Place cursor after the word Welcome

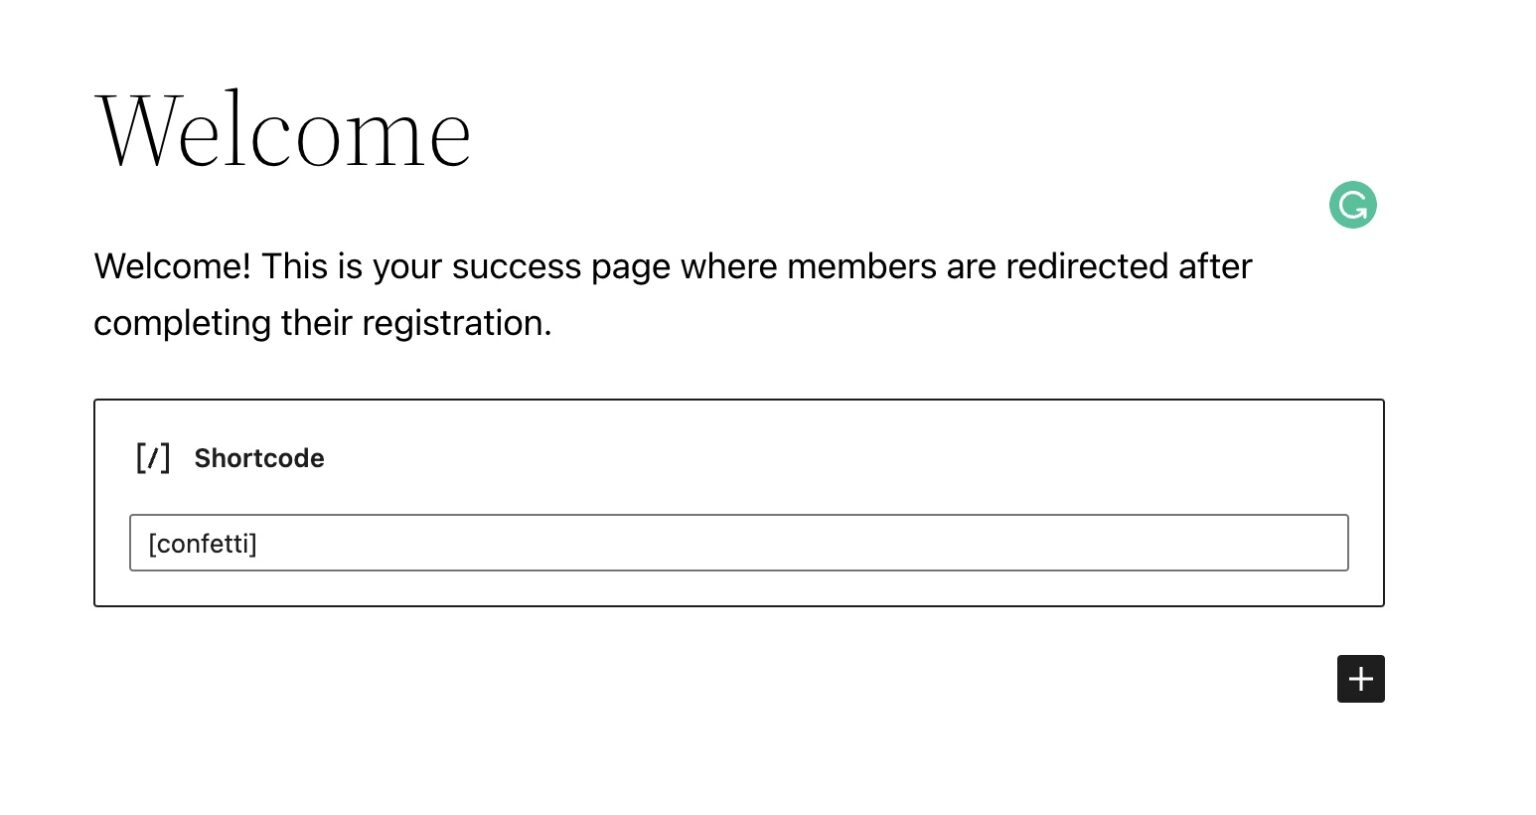(472, 130)
